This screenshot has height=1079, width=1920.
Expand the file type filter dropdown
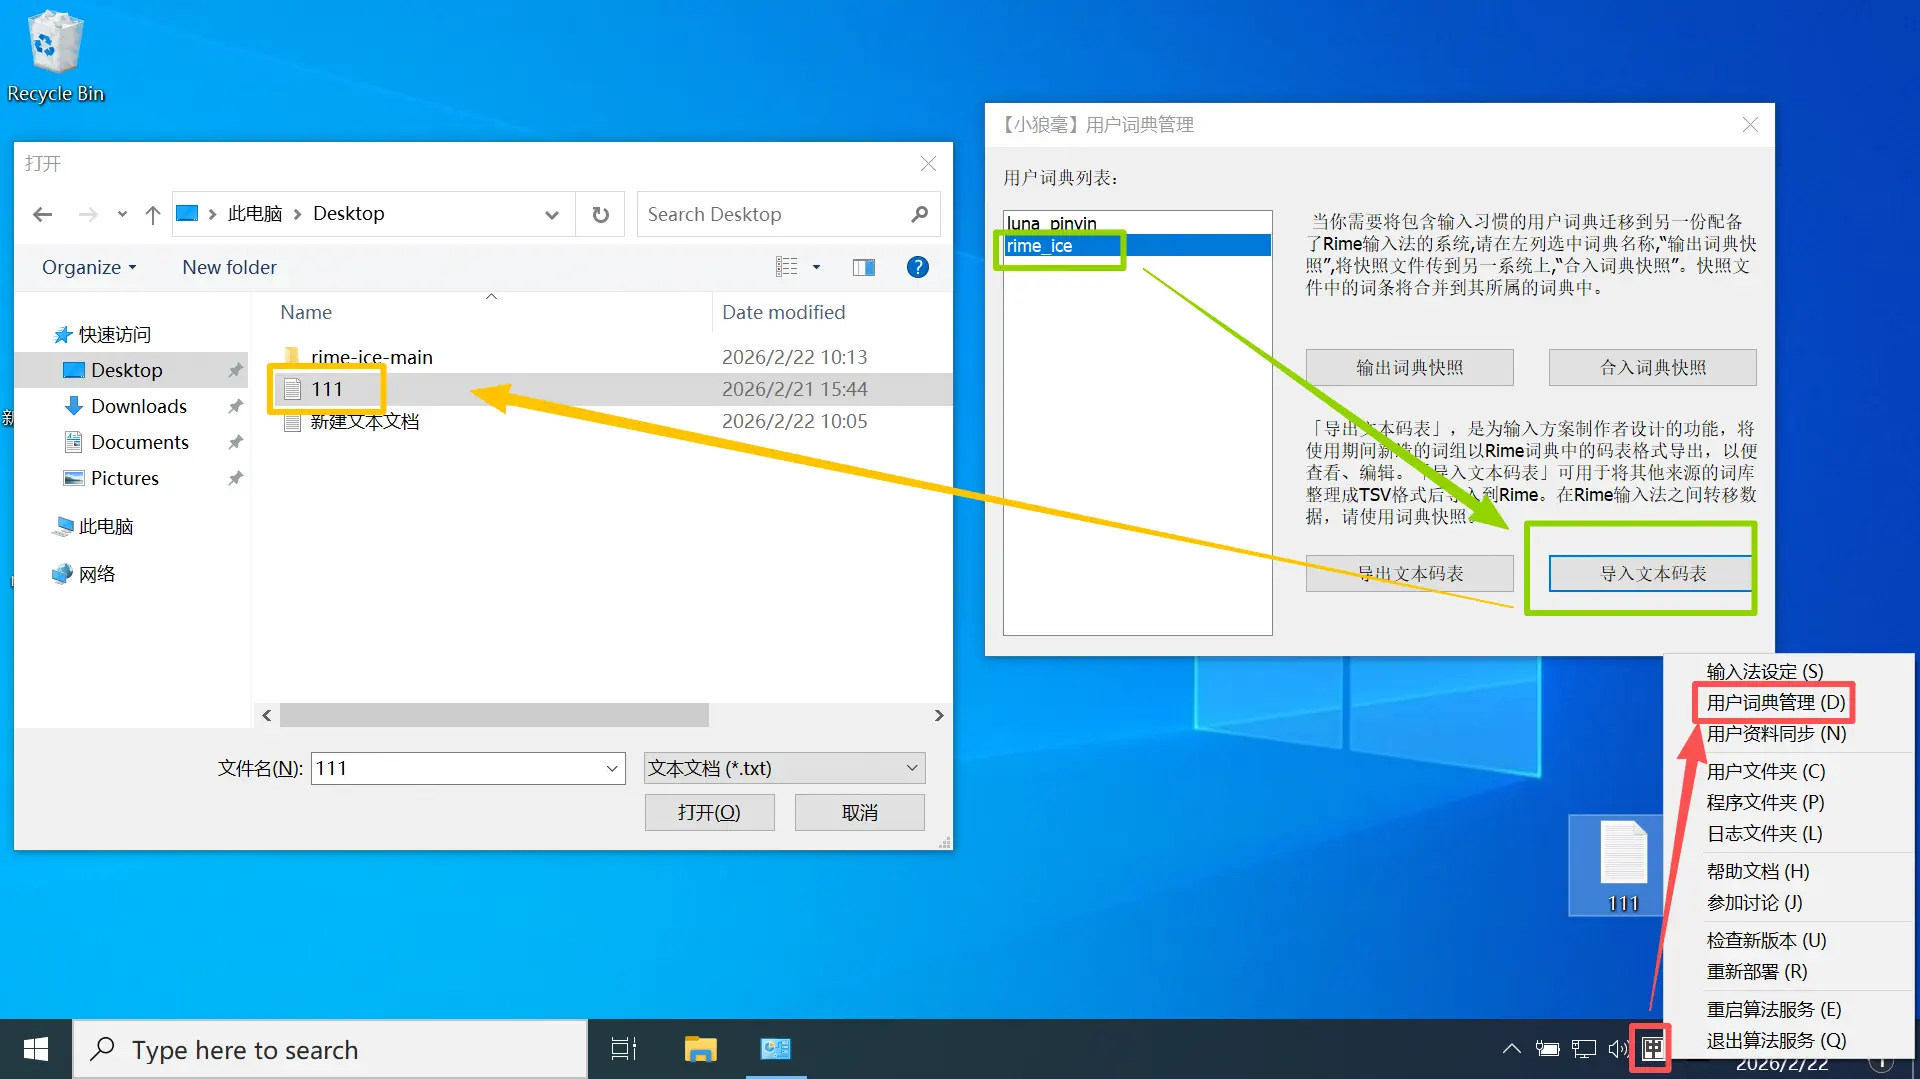tap(911, 768)
